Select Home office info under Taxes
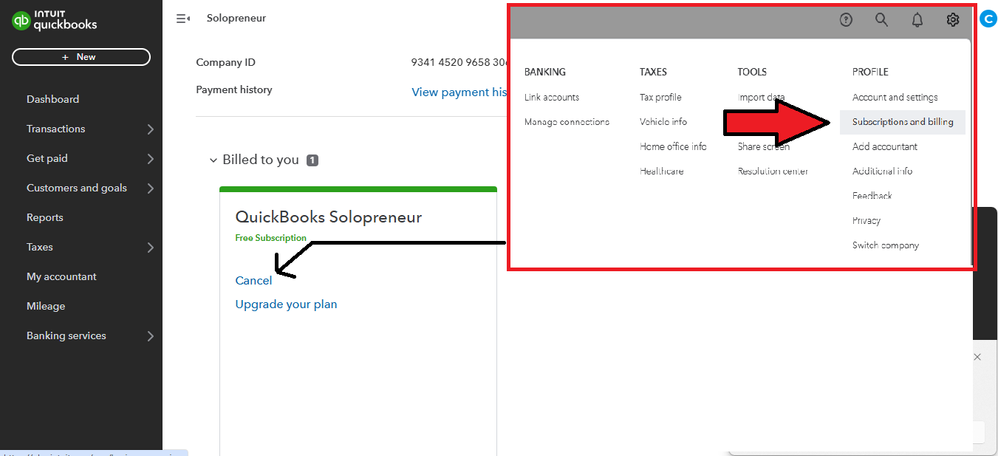998x456 pixels. pyautogui.click(x=673, y=146)
